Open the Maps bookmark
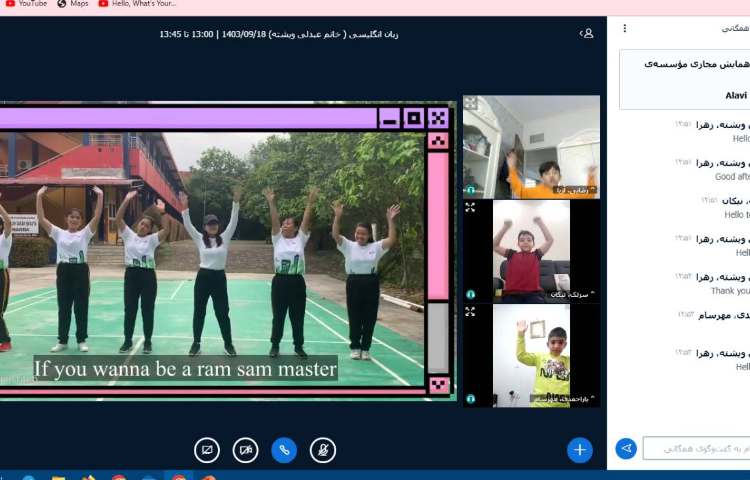 click(72, 4)
